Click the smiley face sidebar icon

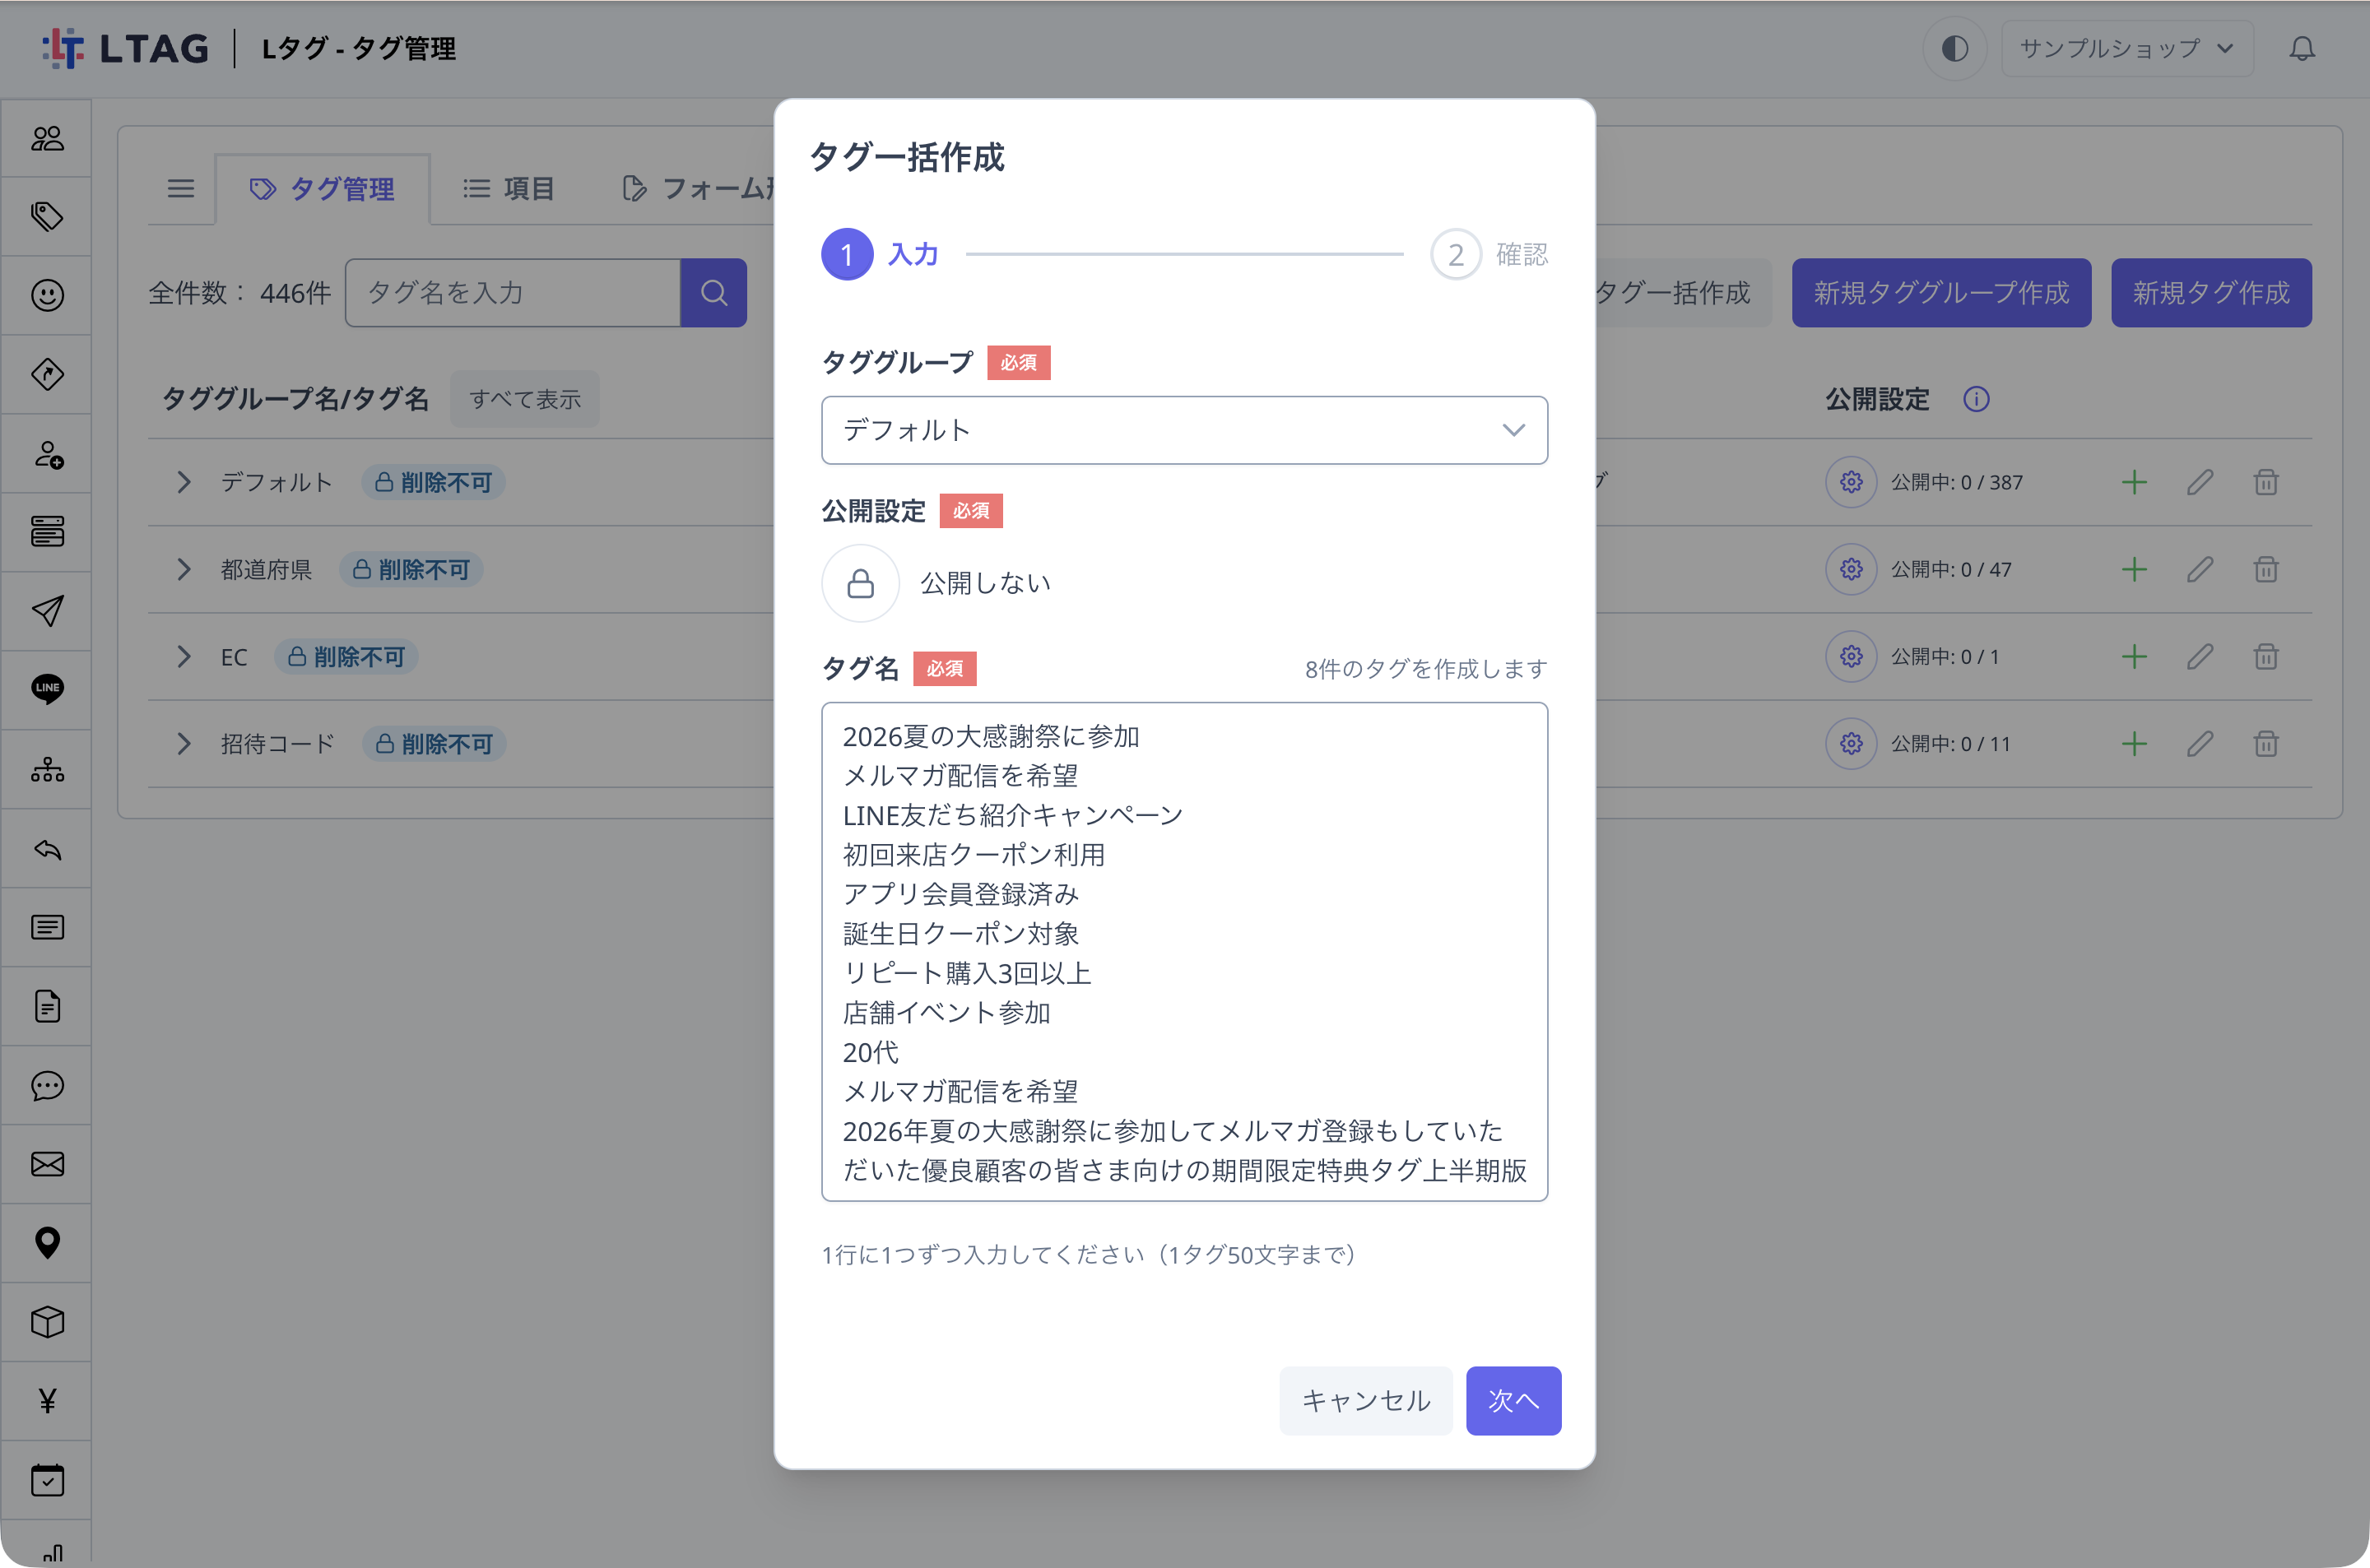click(x=47, y=295)
